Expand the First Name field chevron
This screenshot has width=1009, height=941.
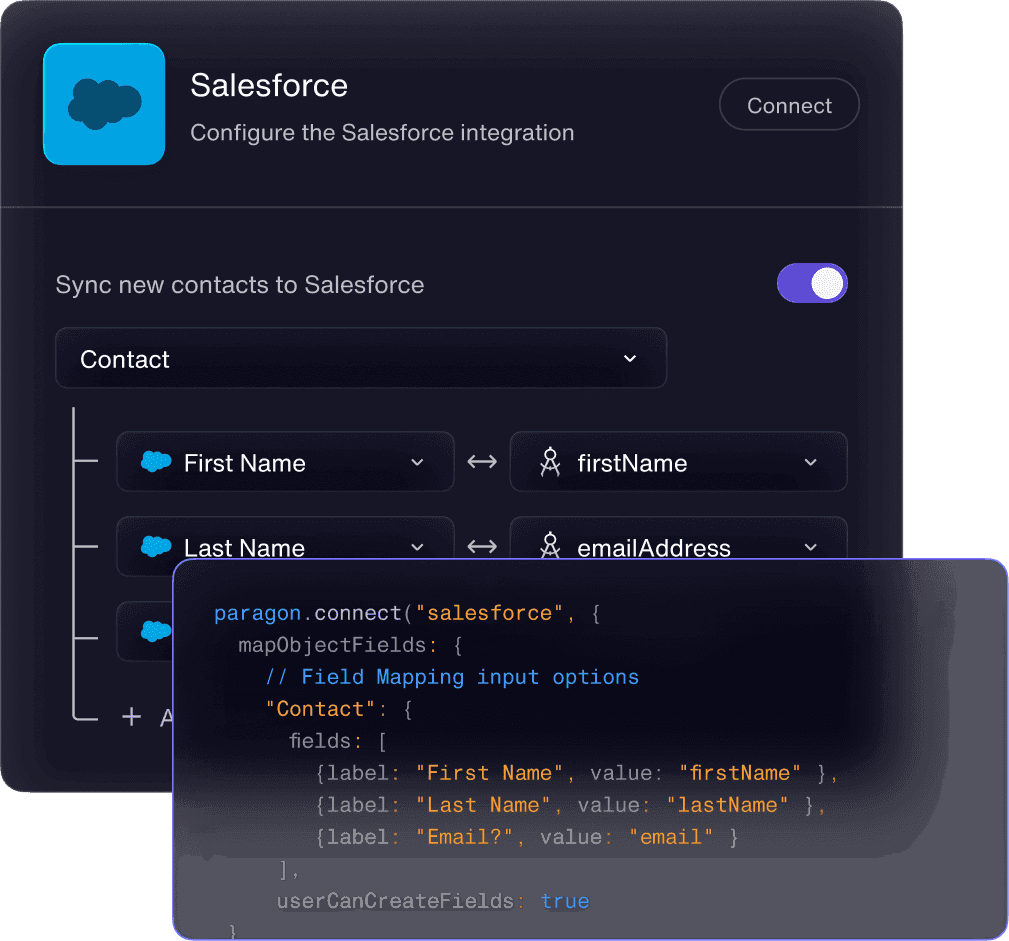(418, 462)
